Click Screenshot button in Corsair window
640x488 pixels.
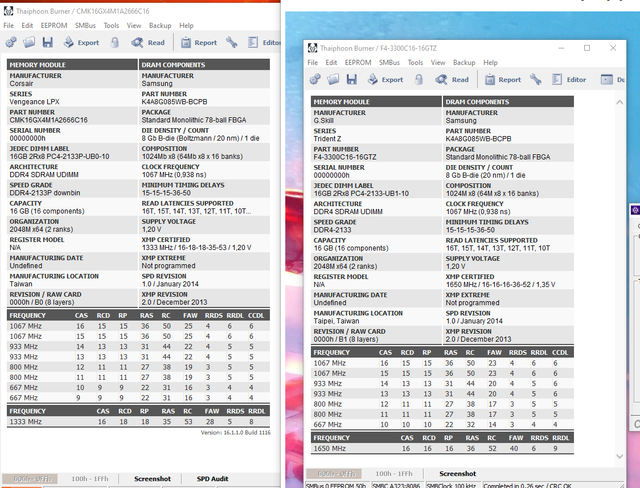coord(152,479)
